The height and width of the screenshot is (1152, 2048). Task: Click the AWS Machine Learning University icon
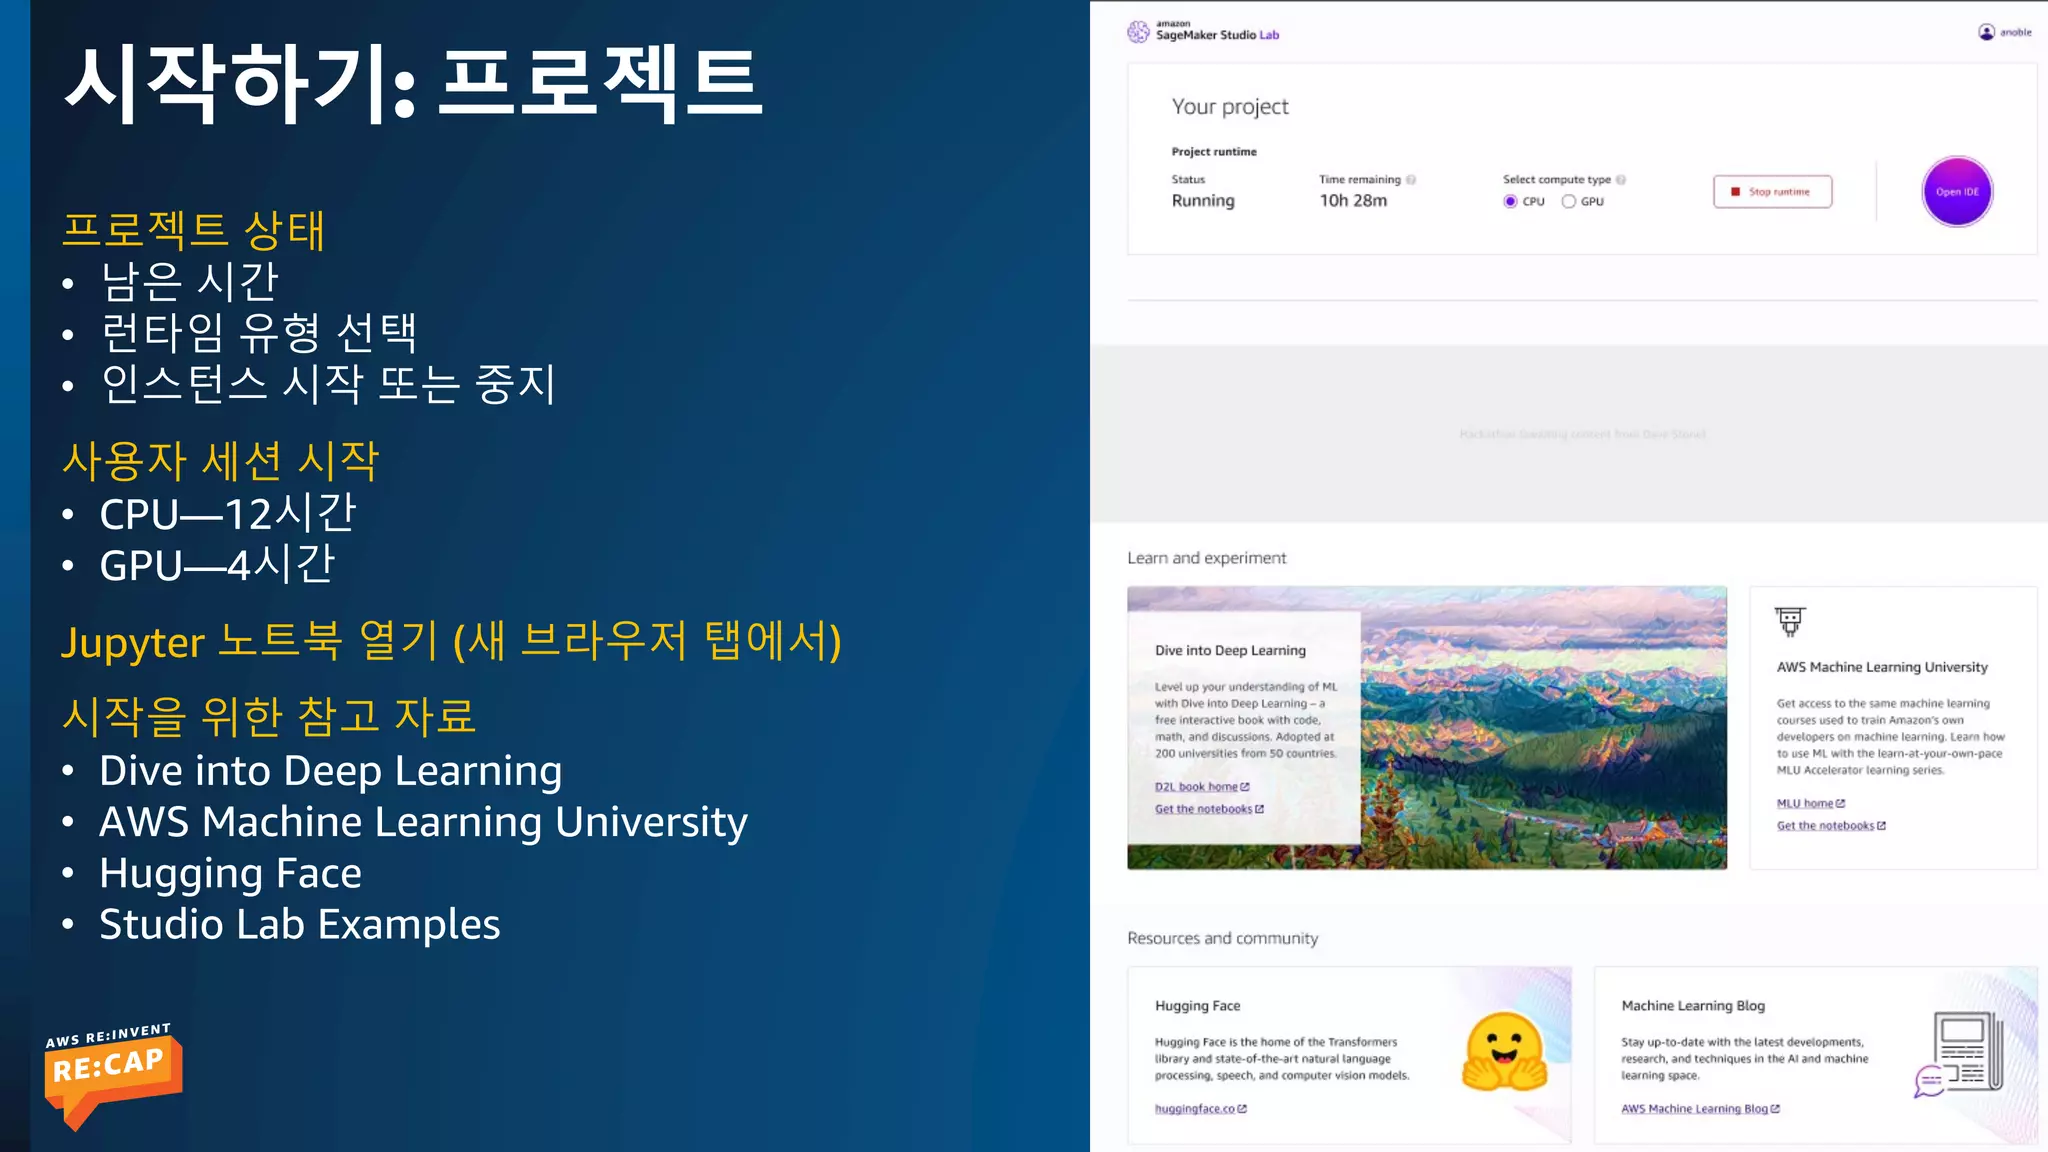1790,621
